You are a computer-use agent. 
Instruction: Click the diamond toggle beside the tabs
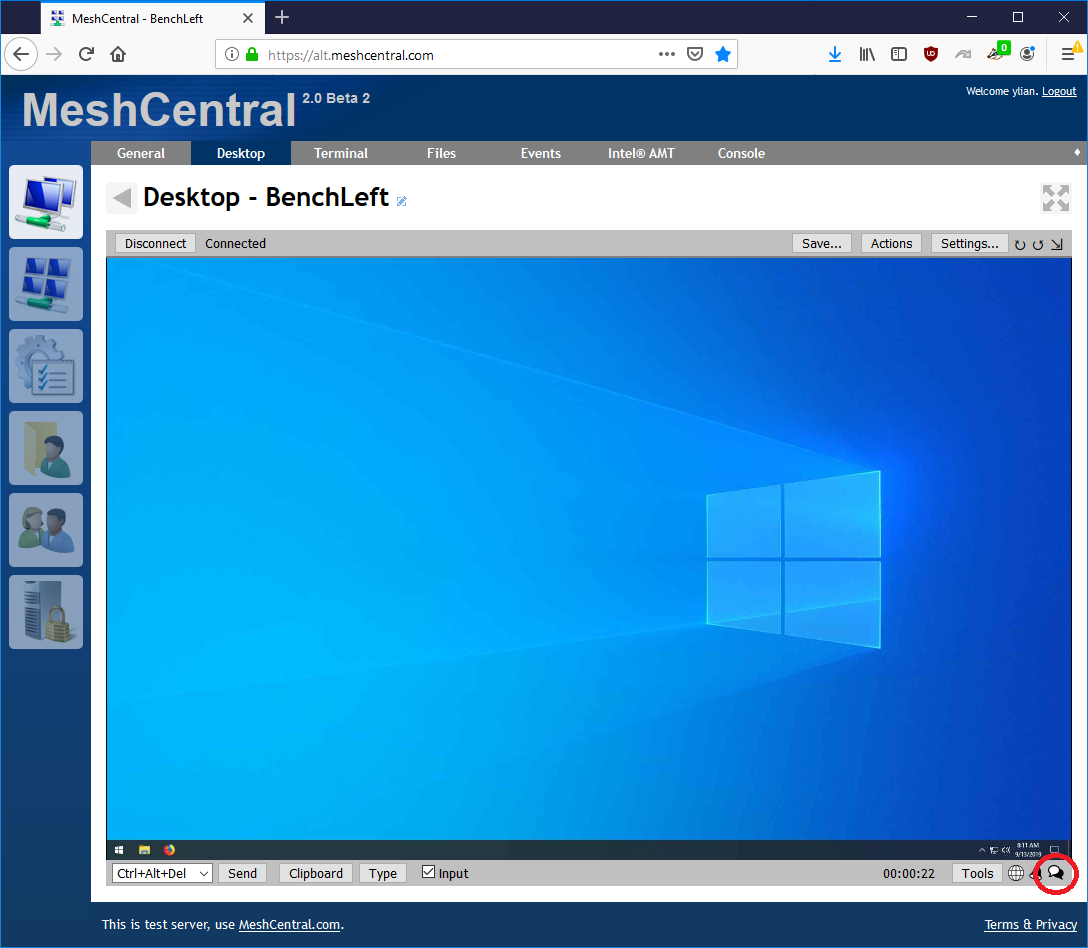(x=1077, y=152)
